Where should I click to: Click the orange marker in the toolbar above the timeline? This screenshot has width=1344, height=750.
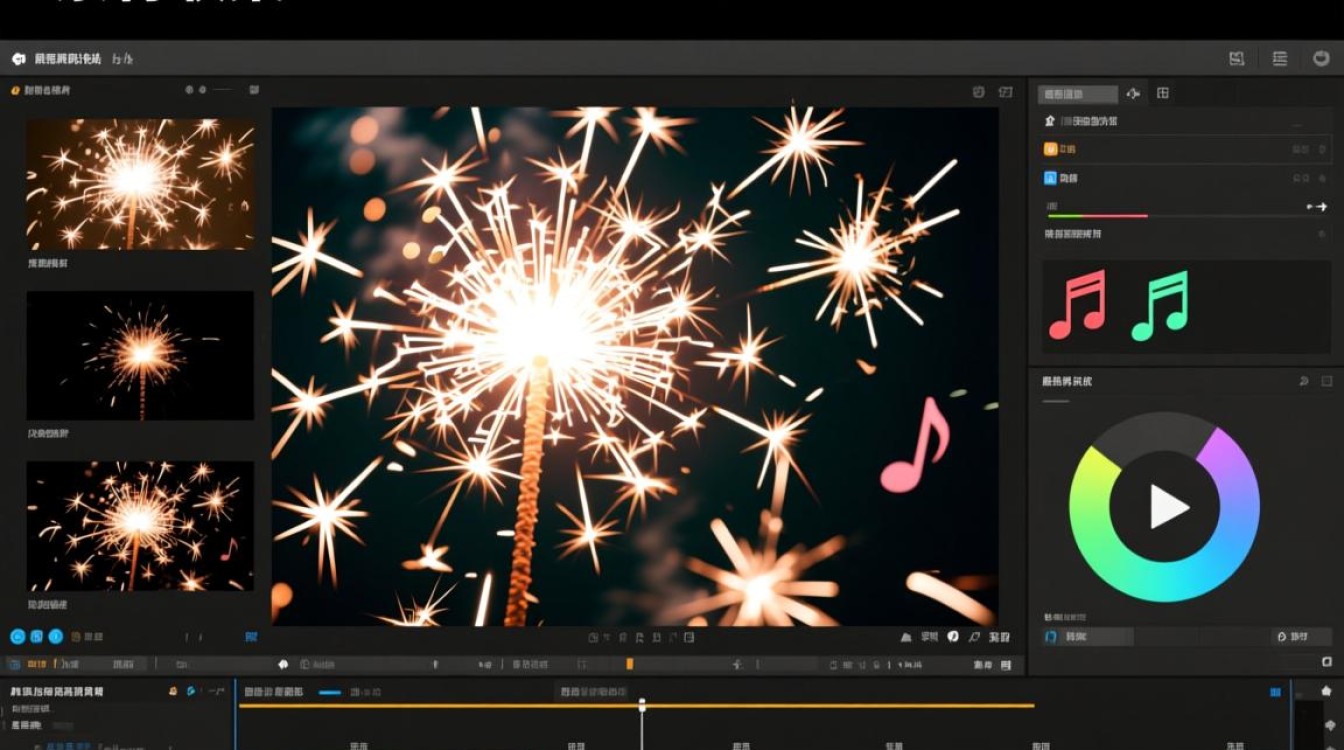629,664
